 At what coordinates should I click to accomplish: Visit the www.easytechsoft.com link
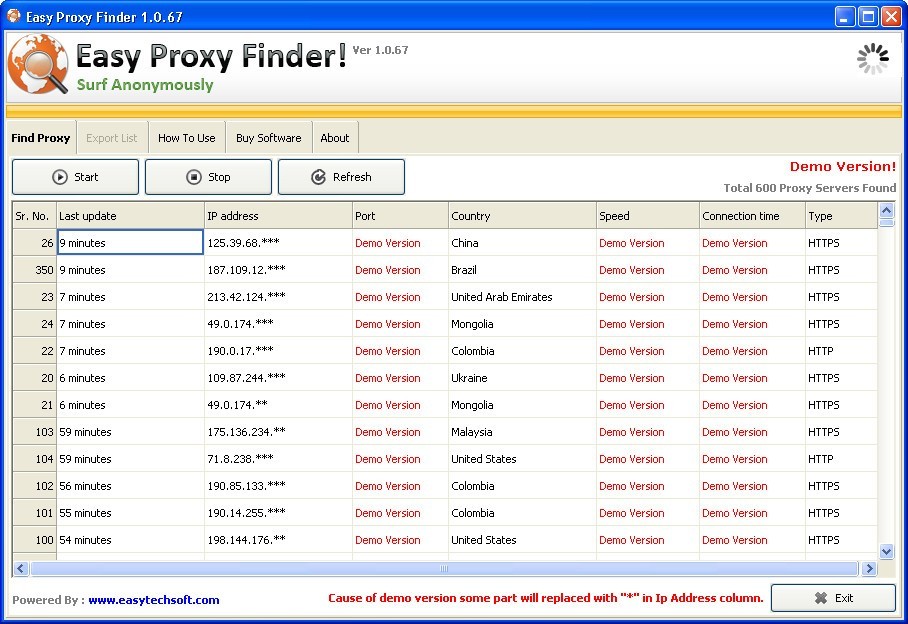tap(153, 600)
